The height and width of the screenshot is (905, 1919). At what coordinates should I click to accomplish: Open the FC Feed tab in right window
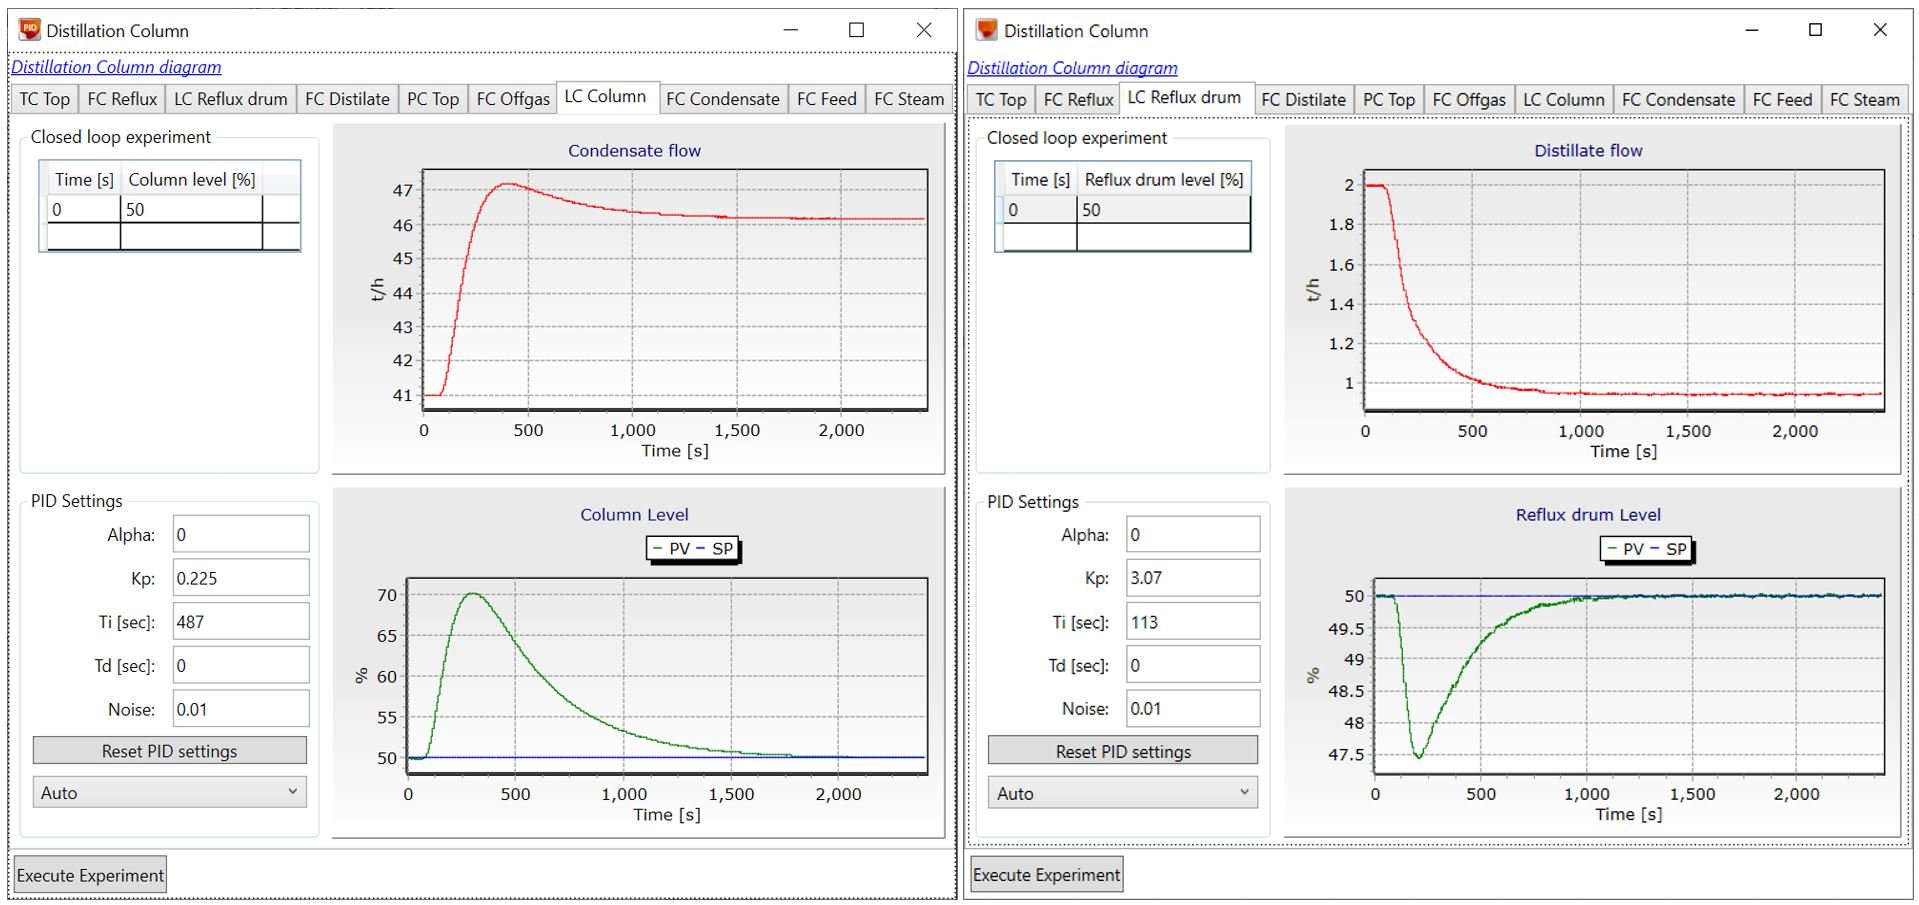point(1782,99)
